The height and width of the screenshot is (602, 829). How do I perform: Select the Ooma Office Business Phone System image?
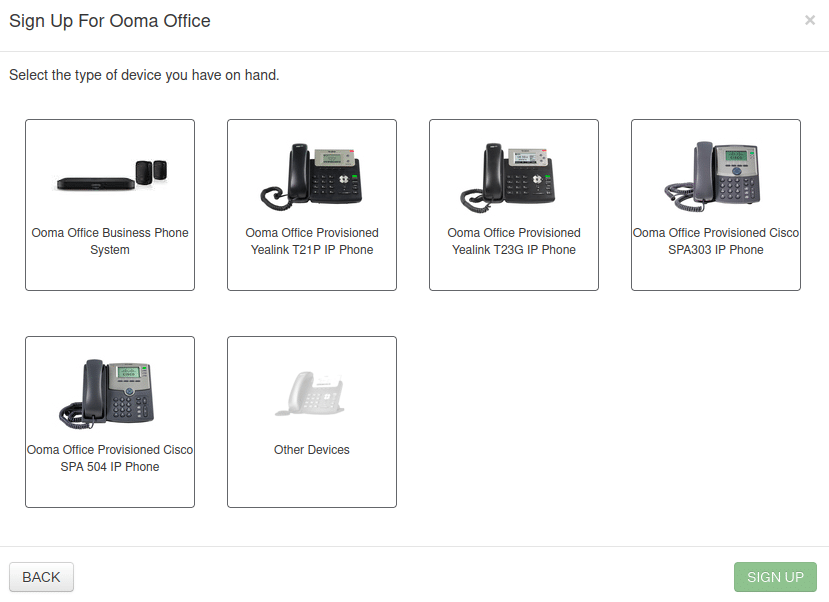[x=112, y=175]
